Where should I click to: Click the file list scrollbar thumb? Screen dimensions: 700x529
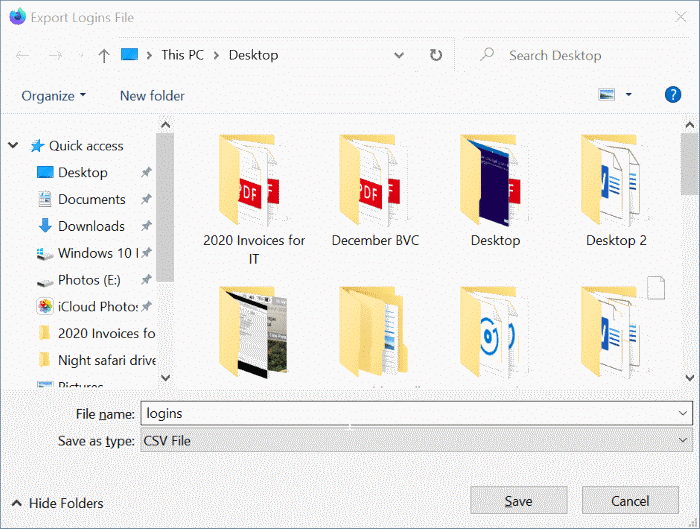point(690,164)
